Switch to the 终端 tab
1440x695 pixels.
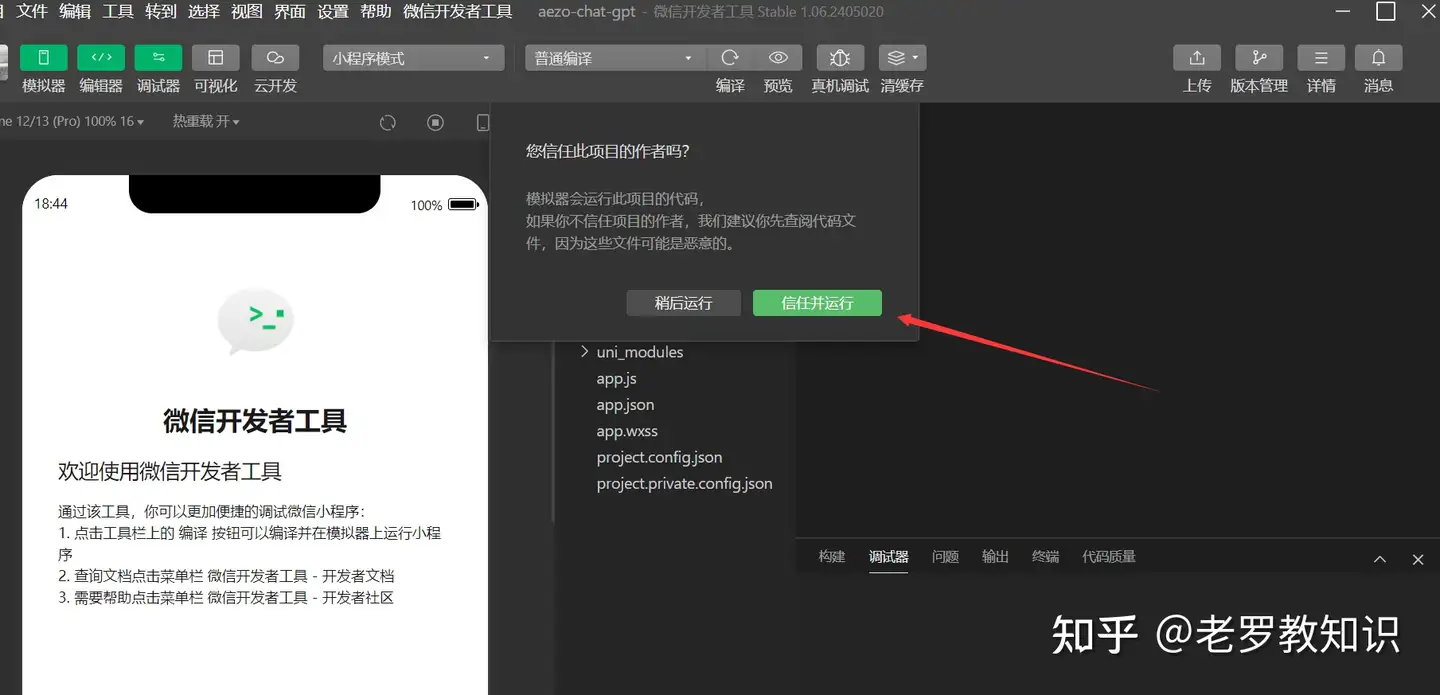pyautogui.click(x=1045, y=557)
